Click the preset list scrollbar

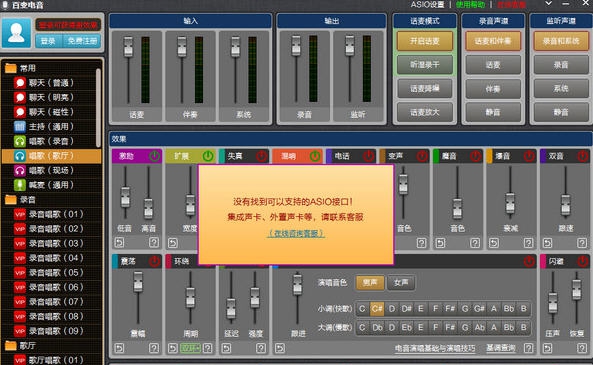[98, 108]
